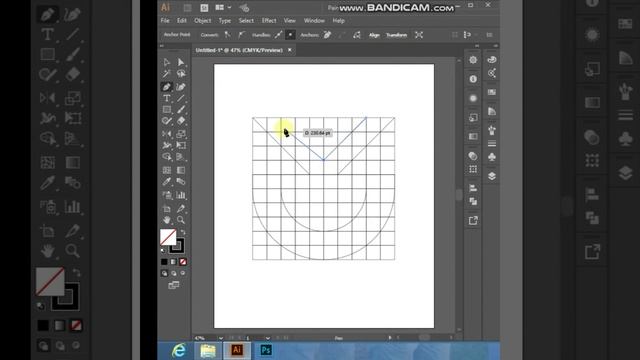The width and height of the screenshot is (640, 360).
Task: Hide handles for selected anchor points
Action: (290, 35)
